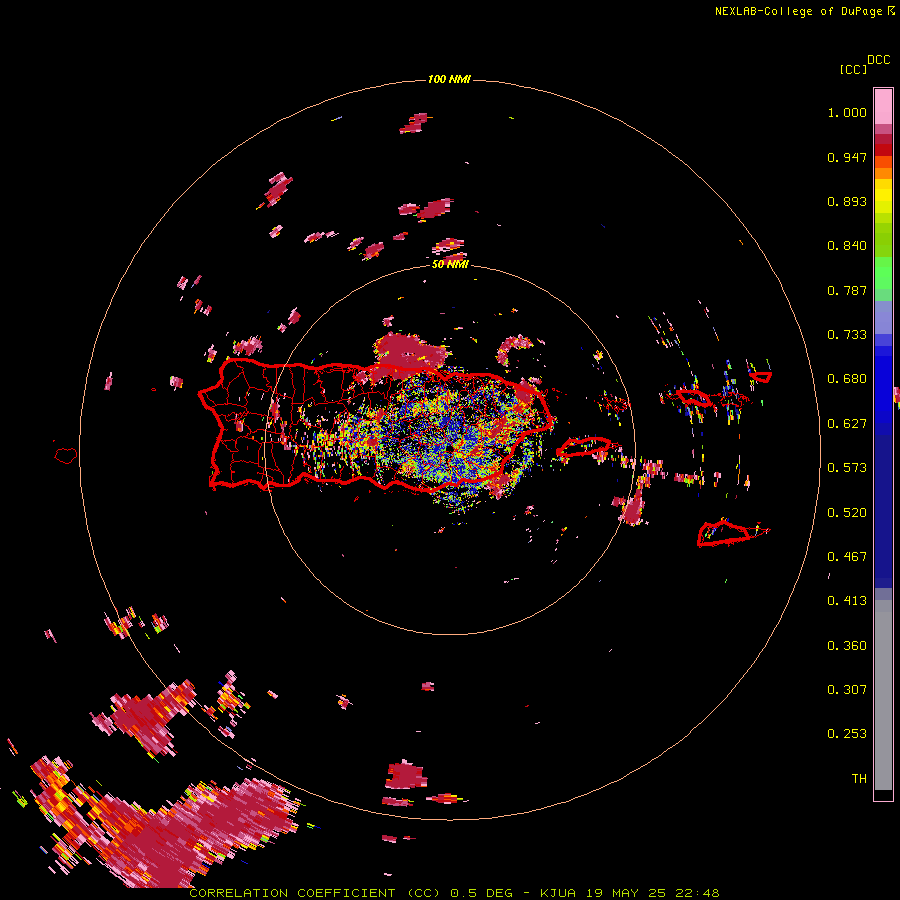Click the [CC] units label
This screenshot has width=900, height=900.
853,69
